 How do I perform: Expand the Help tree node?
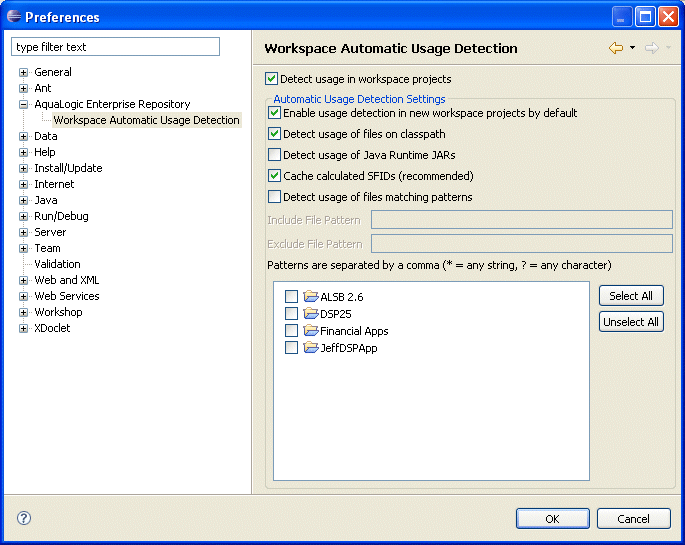[24, 152]
